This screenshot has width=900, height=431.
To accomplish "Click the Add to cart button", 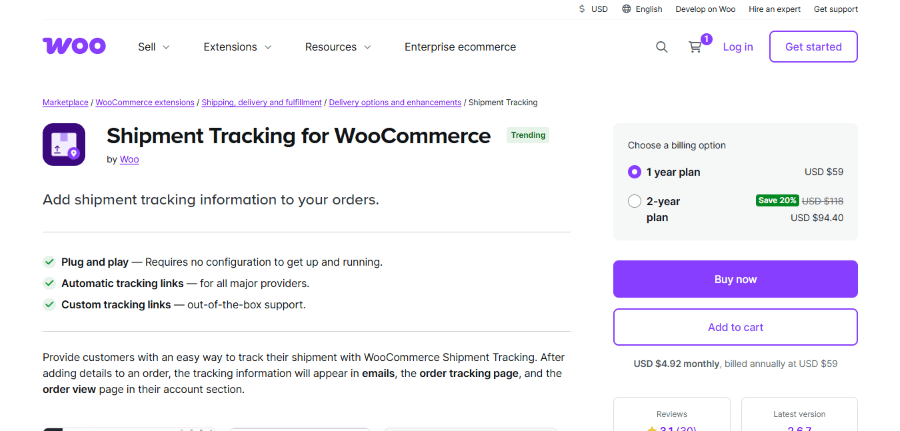I will (x=735, y=327).
